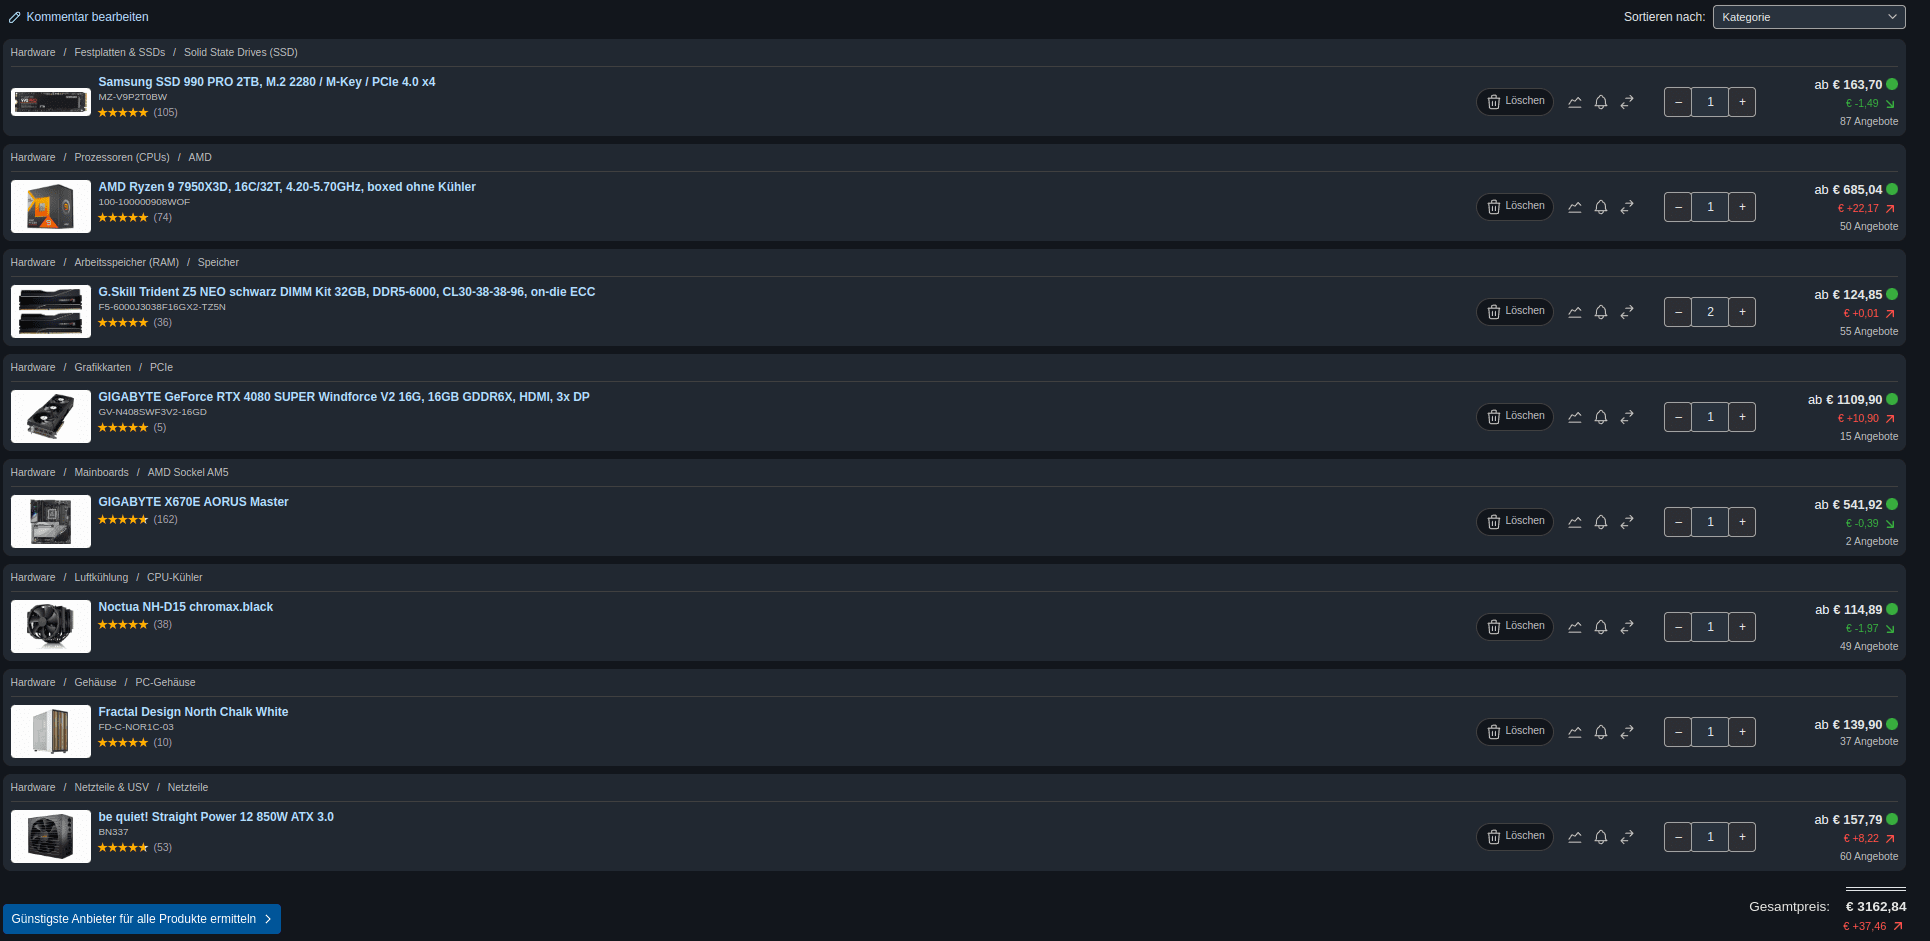Open Prozessoren (CPUs) breadcrumb category
Viewport: 1930px width, 941px height.
point(122,157)
